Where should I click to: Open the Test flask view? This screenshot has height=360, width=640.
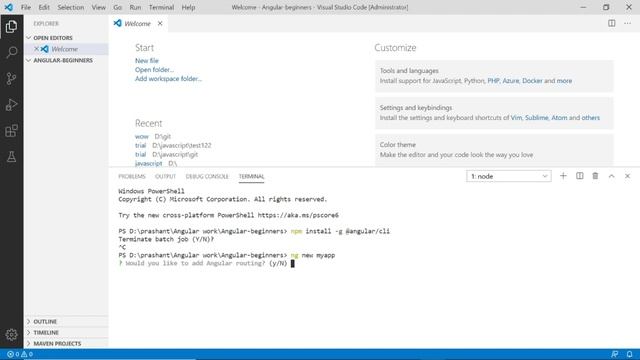[11, 157]
